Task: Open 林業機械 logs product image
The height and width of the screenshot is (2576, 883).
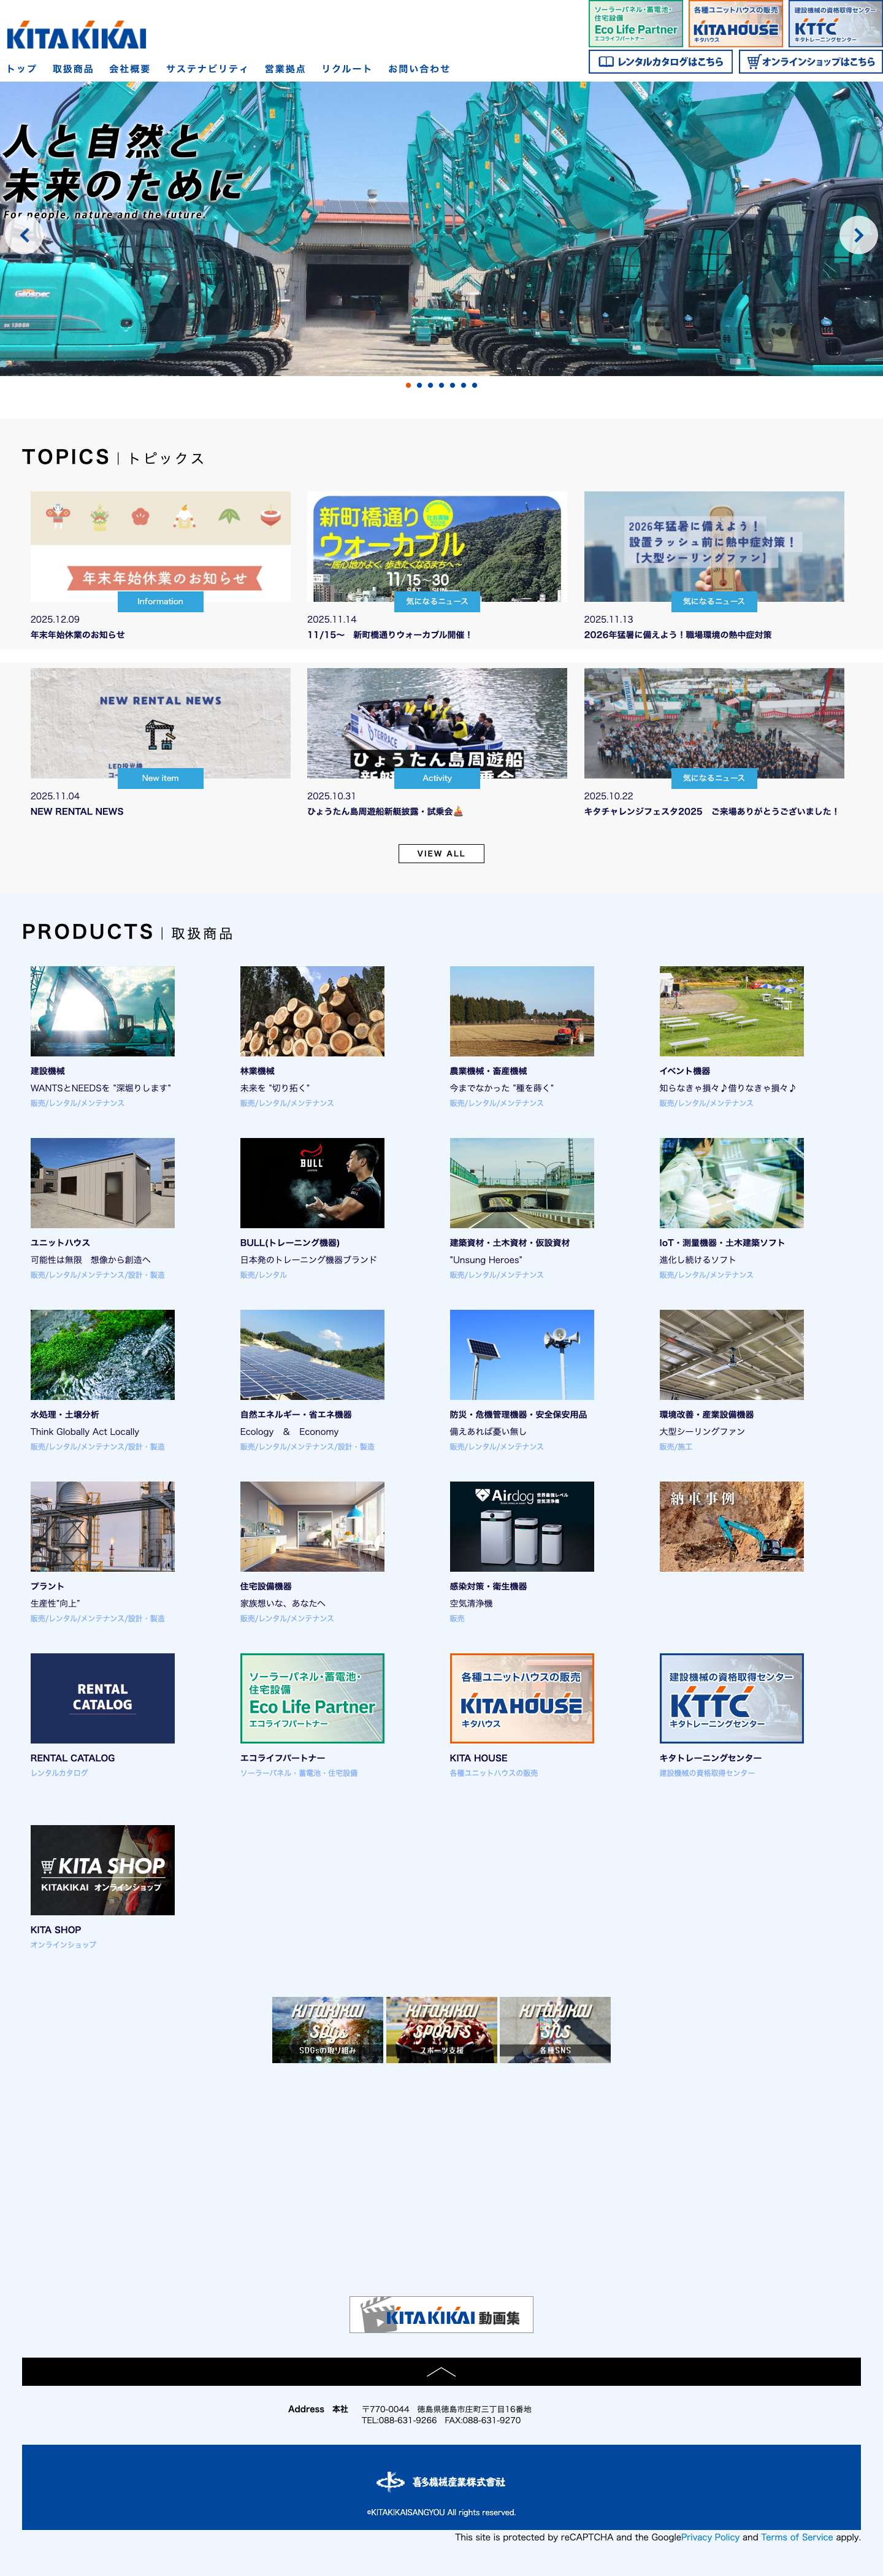Action: [x=312, y=1011]
